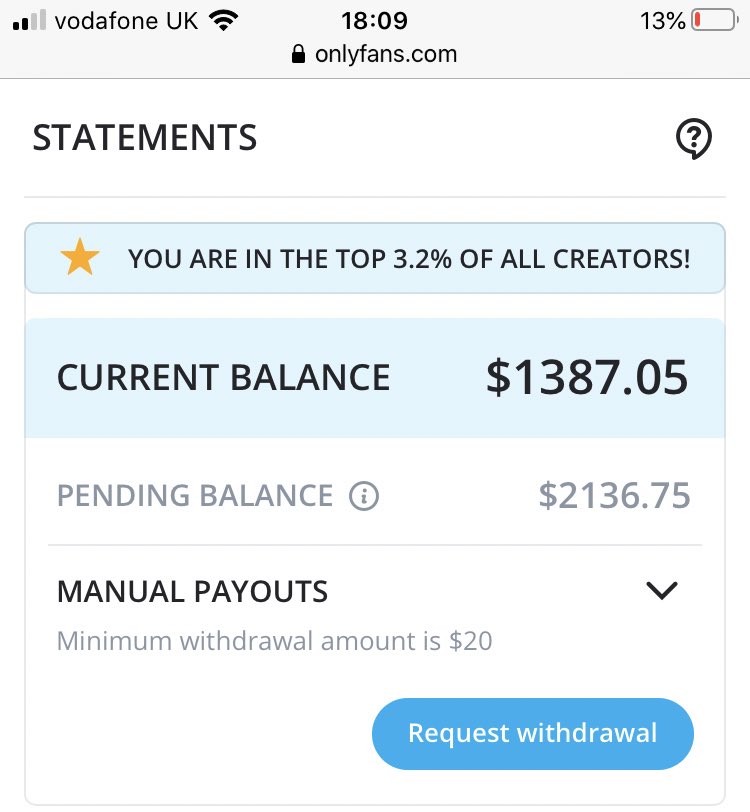Click the pending balance info icon
The image size is (750, 812).
click(364, 495)
